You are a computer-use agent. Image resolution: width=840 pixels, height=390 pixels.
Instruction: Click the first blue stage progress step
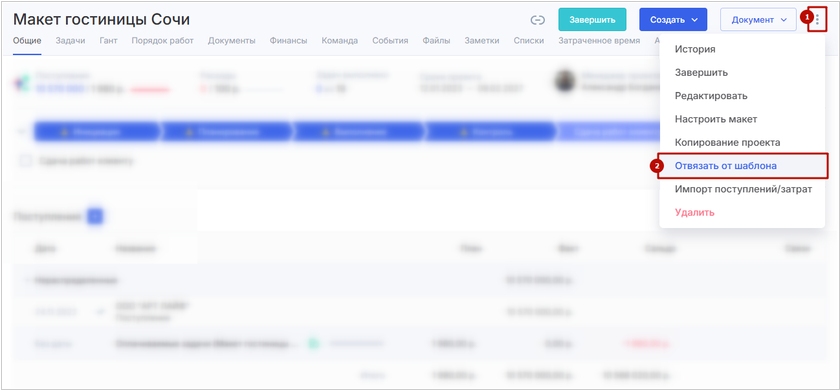click(96, 132)
